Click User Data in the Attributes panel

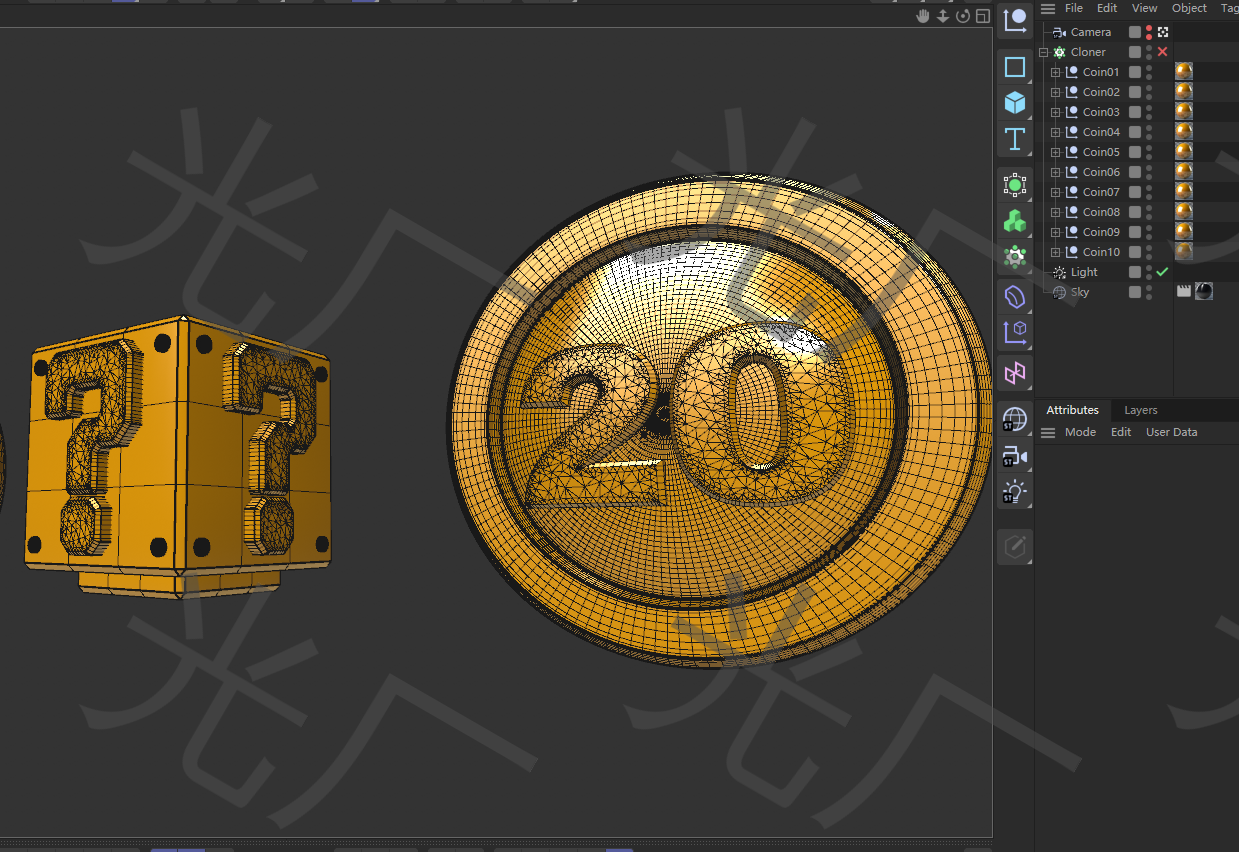click(x=1171, y=432)
